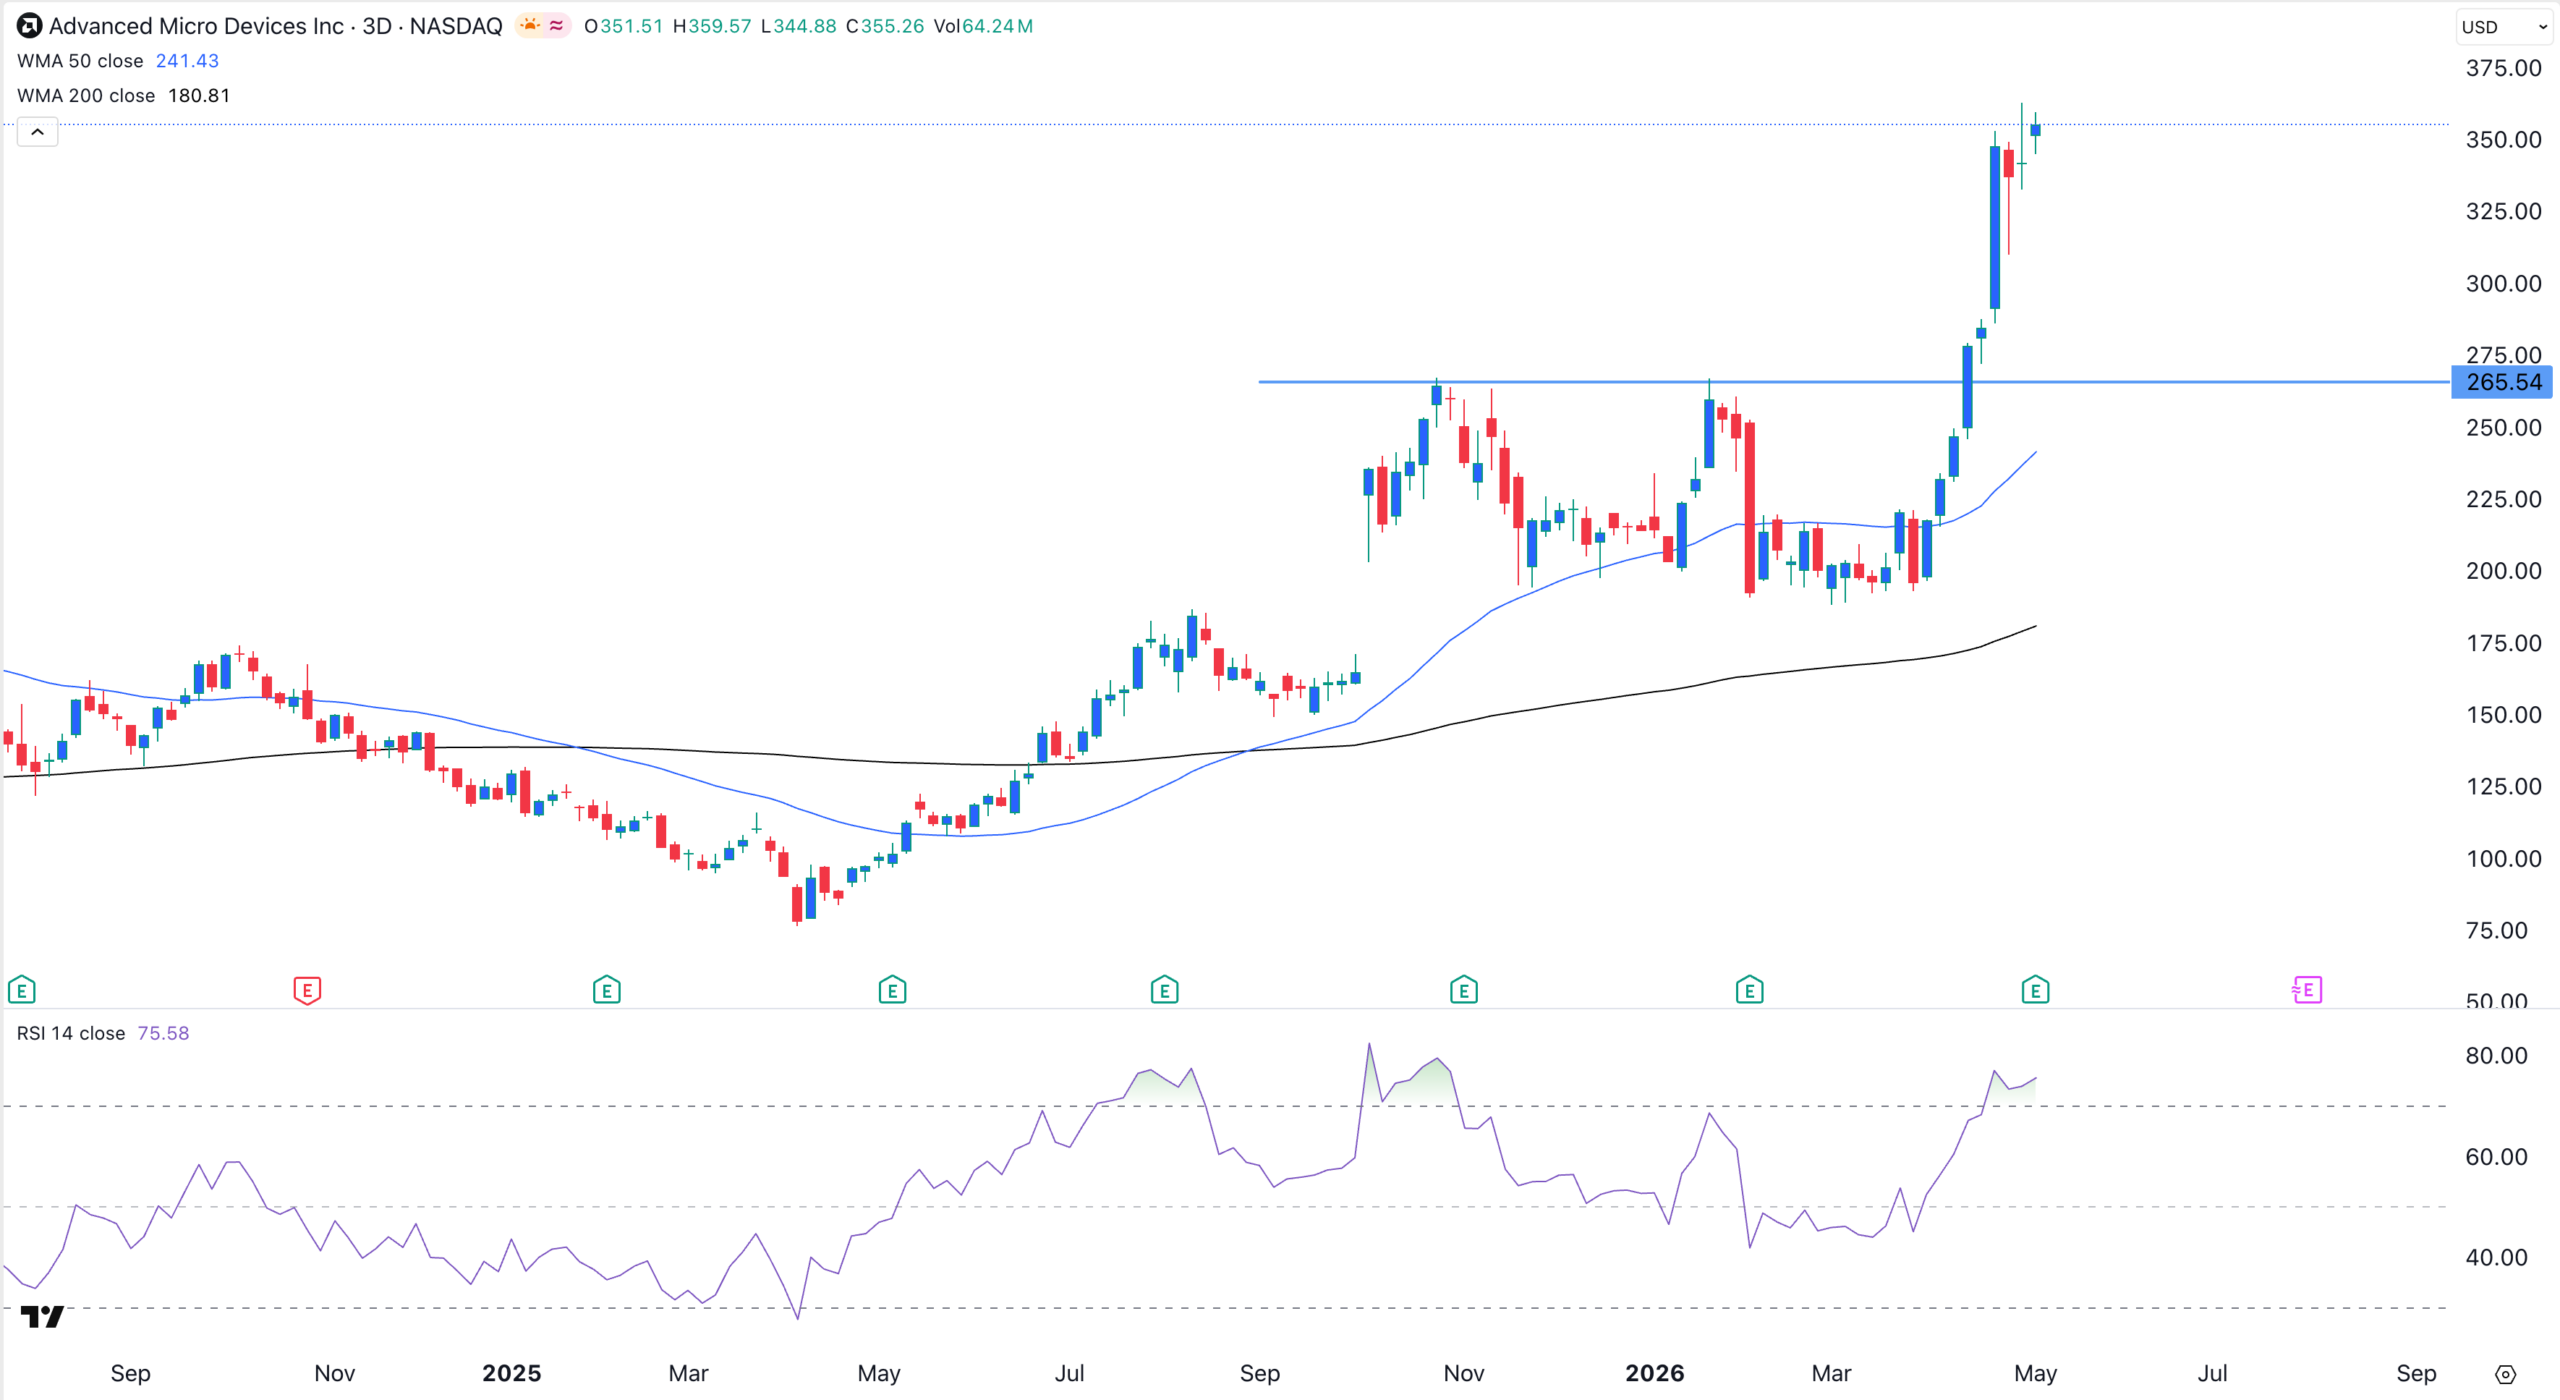Click the RSI value 75.58
Screen dimensions: 2560x1400
coord(163,1033)
